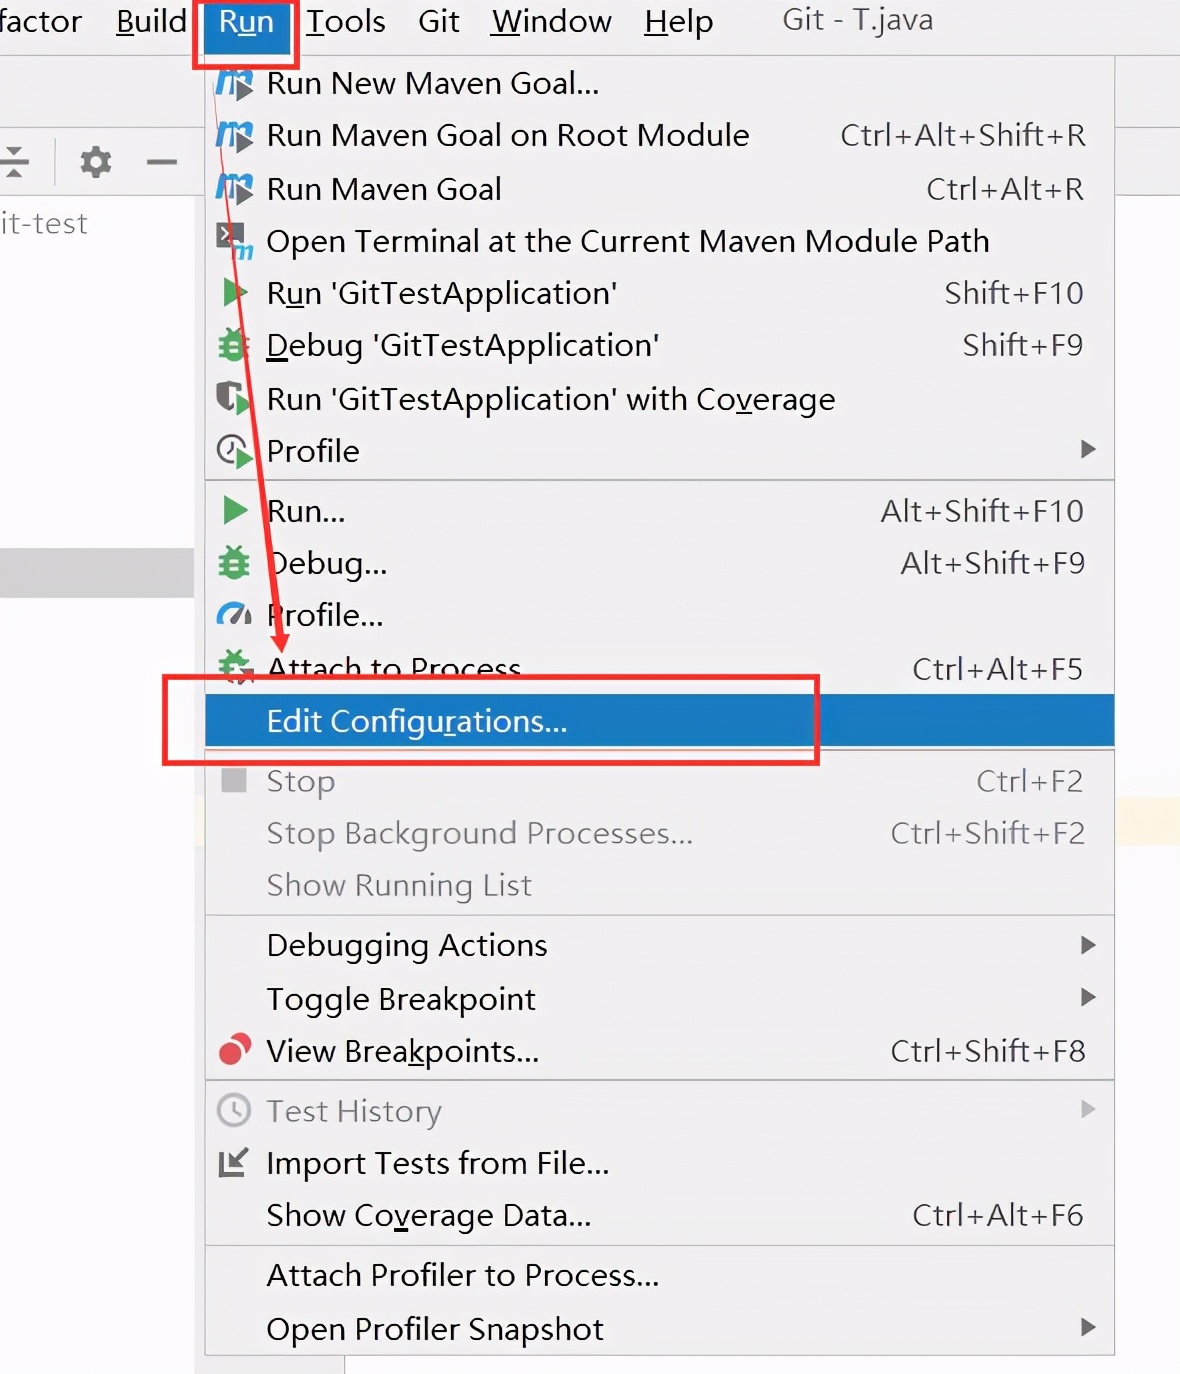1180x1374 pixels.
Task: Choose Run 'GitTestApplication' with Coverage
Action: [x=660, y=398]
